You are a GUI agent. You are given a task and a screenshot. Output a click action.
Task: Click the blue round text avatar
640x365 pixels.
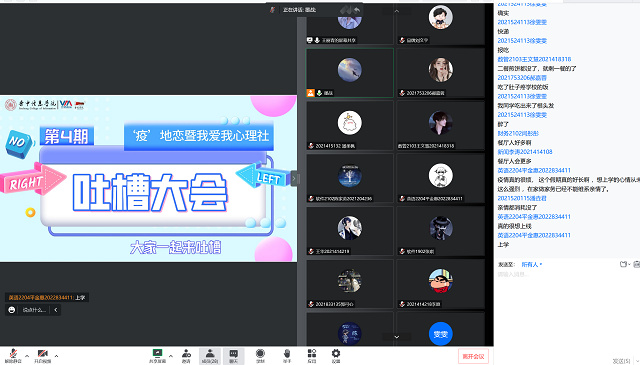(440, 334)
